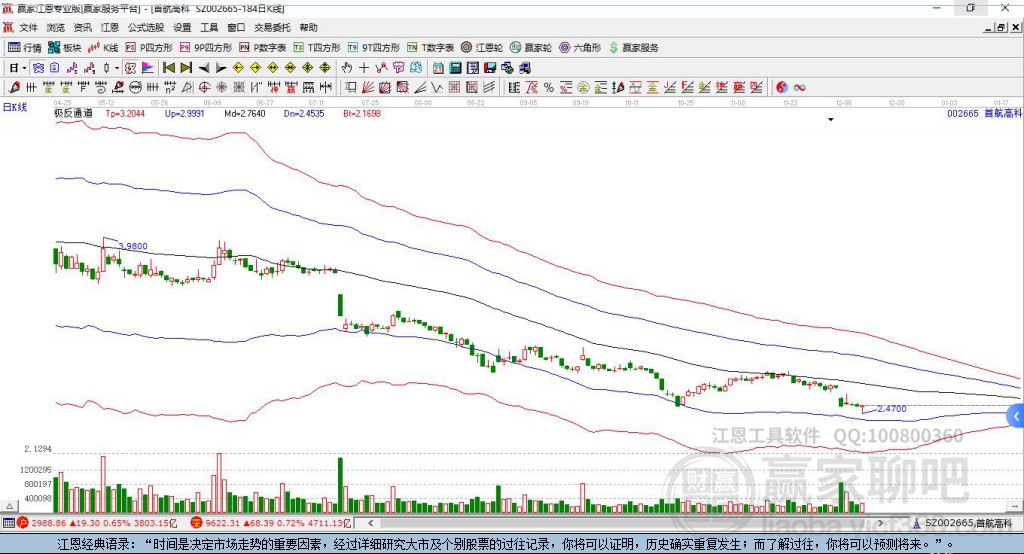Click the status bar grid icon
Image resolution: width=1024 pixels, height=554 pixels.
click(8, 523)
